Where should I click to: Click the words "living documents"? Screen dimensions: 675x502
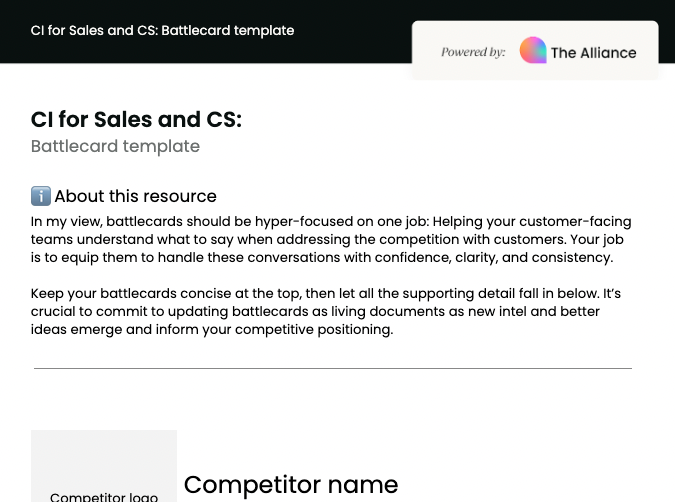point(382,312)
